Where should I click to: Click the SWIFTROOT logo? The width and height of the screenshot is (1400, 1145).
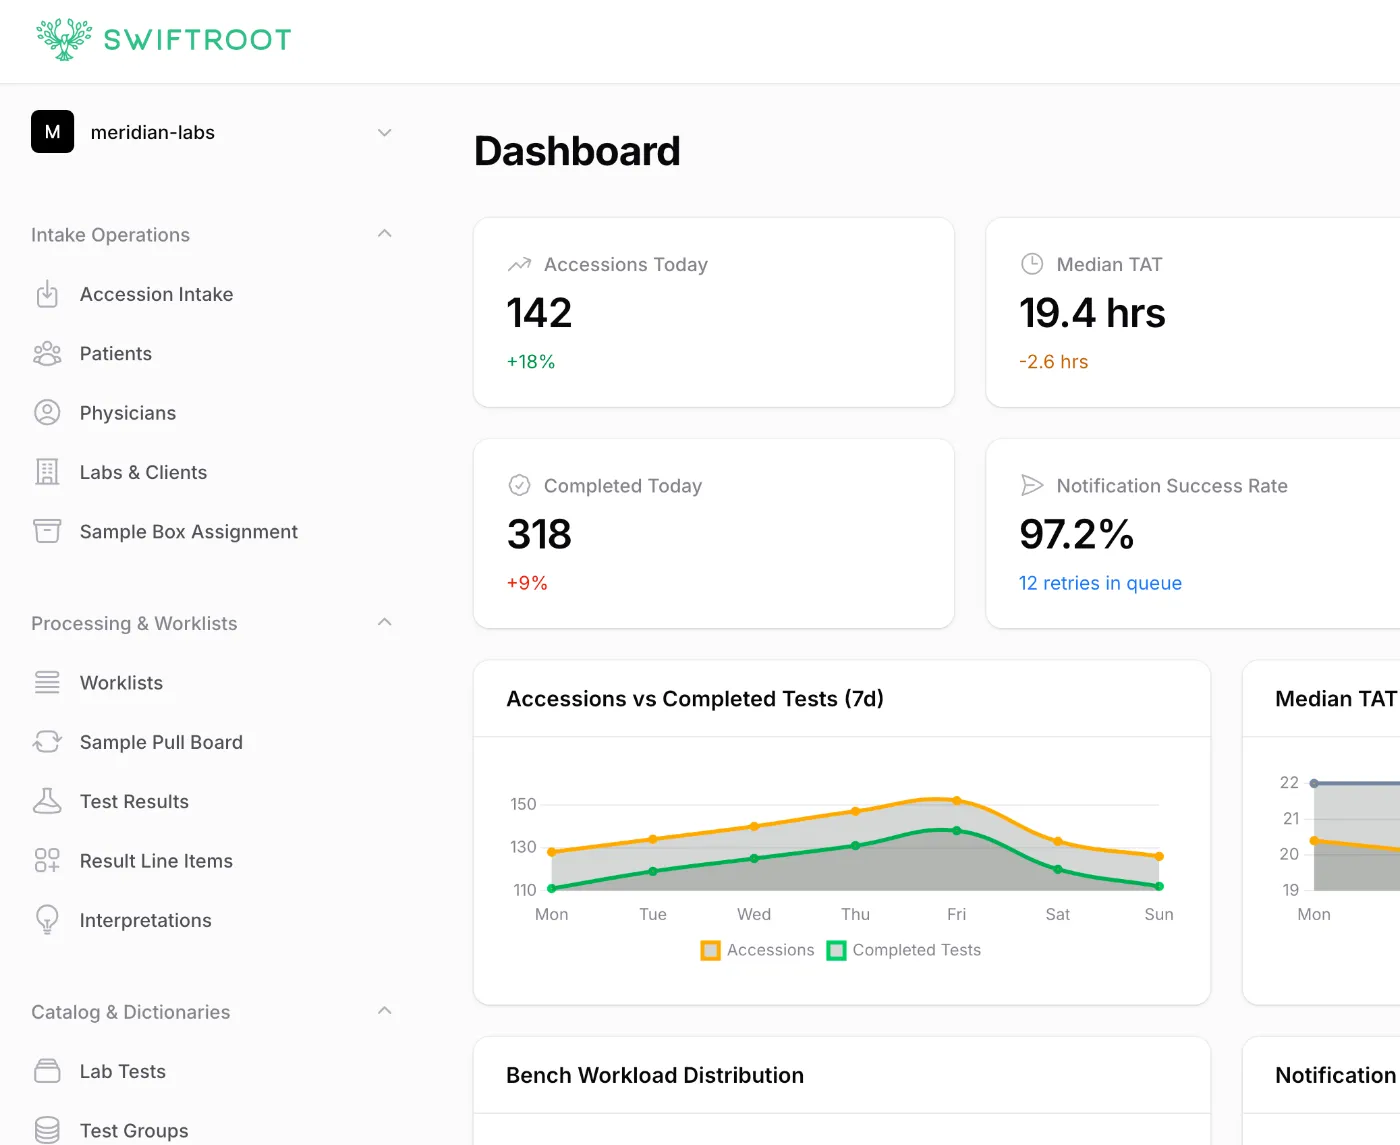click(x=163, y=40)
